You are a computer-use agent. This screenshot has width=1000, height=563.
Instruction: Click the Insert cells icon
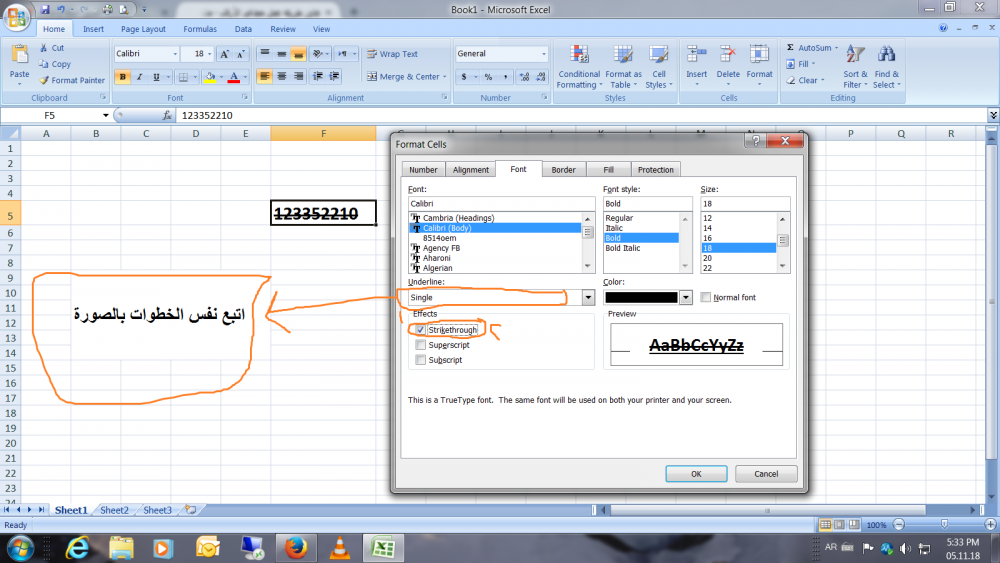[x=696, y=56]
